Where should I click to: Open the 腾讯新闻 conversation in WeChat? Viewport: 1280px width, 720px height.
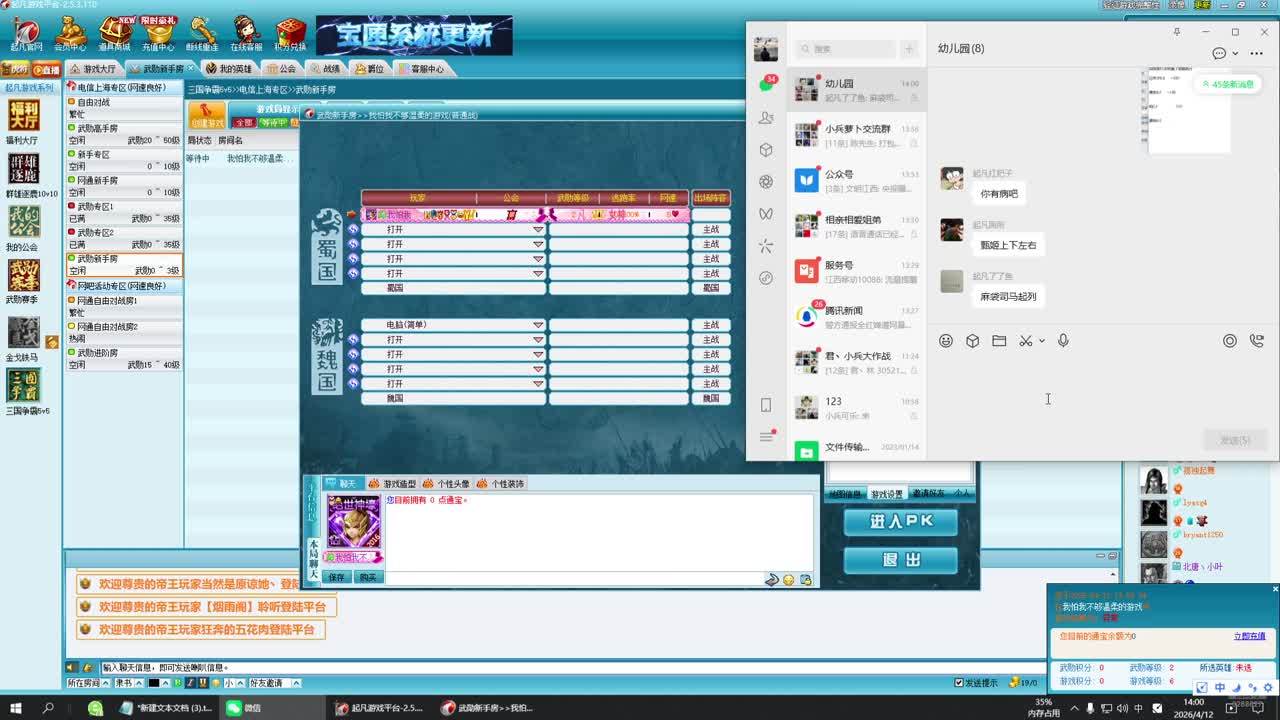point(858,317)
